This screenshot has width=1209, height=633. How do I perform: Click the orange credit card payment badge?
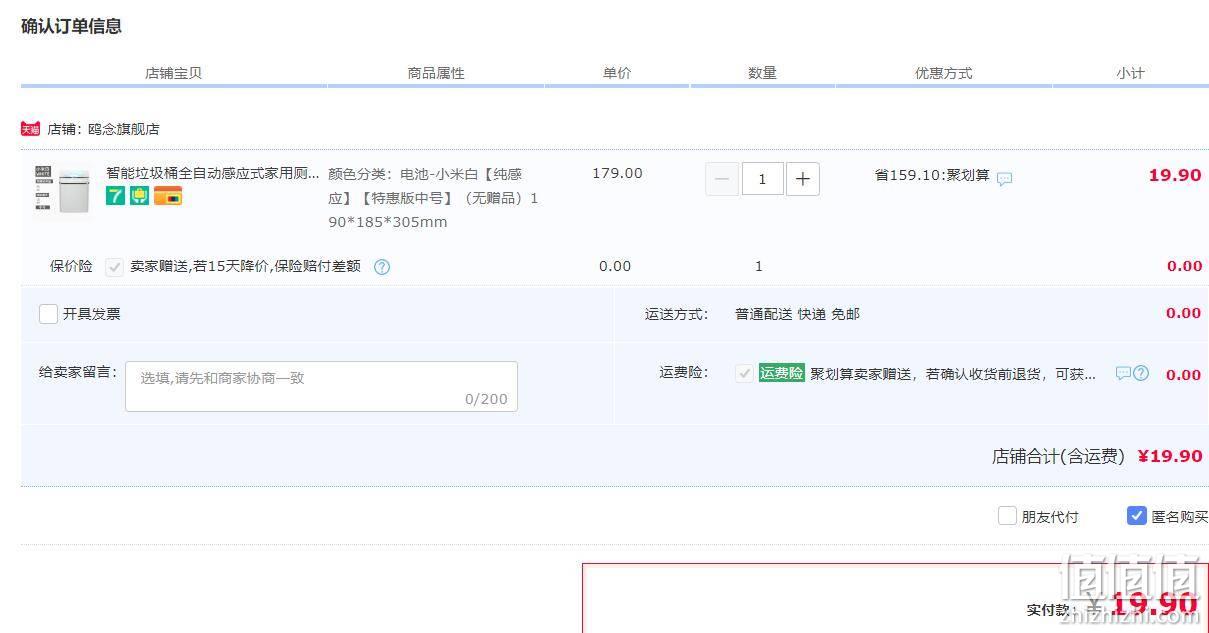[x=168, y=196]
